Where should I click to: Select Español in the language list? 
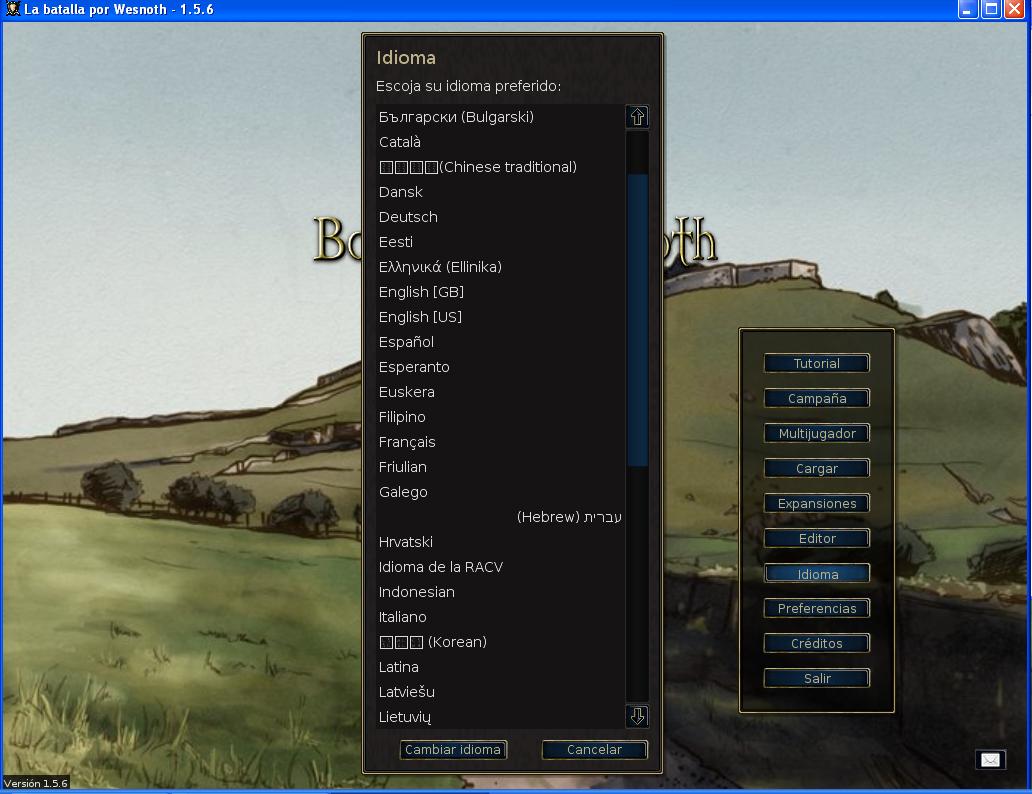click(x=500, y=342)
